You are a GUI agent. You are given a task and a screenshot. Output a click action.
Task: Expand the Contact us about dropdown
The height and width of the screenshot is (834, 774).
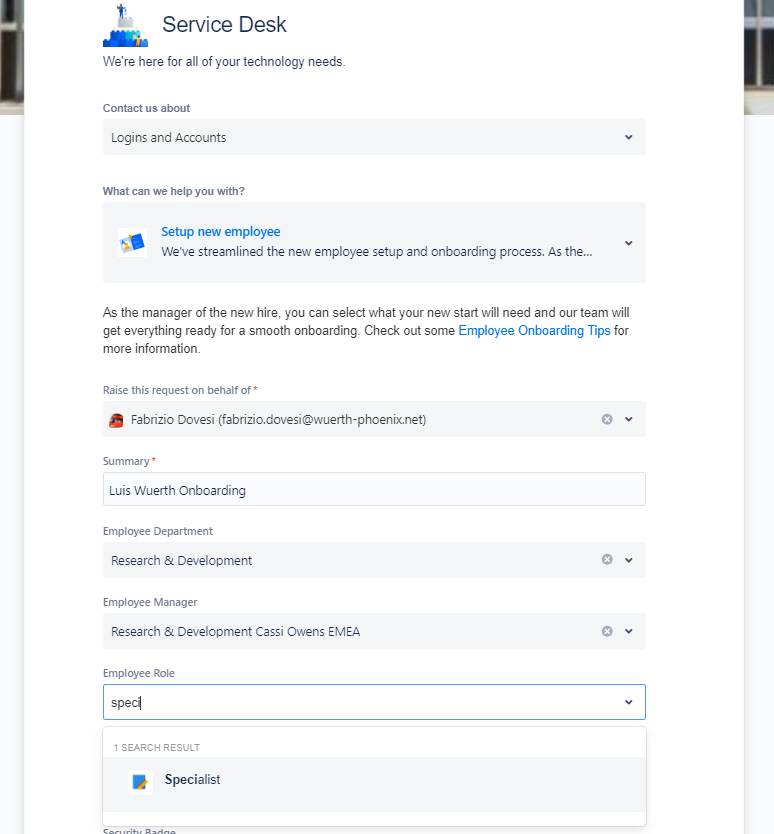tap(629, 137)
